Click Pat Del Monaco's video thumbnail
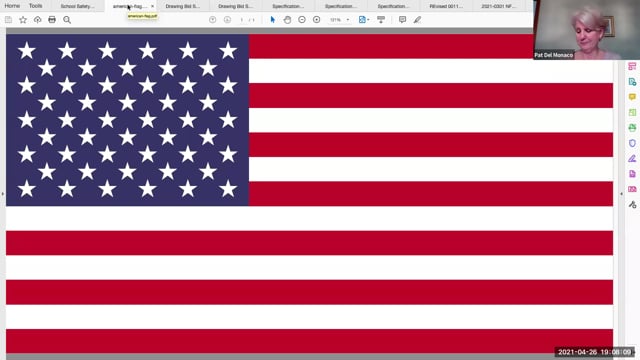The image size is (640, 360). (x=587, y=30)
